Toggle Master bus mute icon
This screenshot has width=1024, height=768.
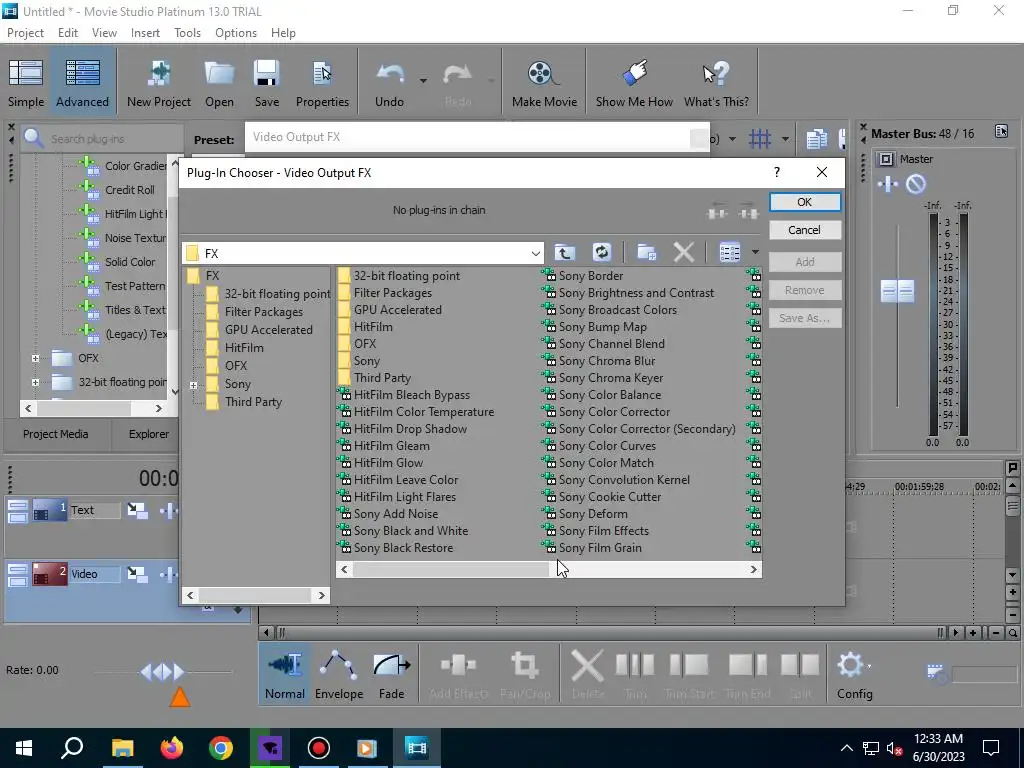(x=916, y=185)
